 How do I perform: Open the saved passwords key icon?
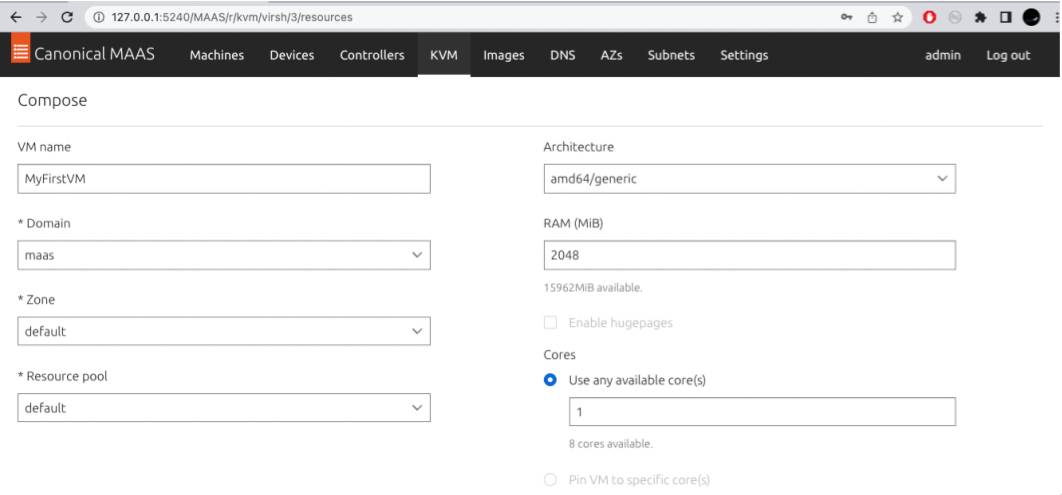tap(846, 17)
